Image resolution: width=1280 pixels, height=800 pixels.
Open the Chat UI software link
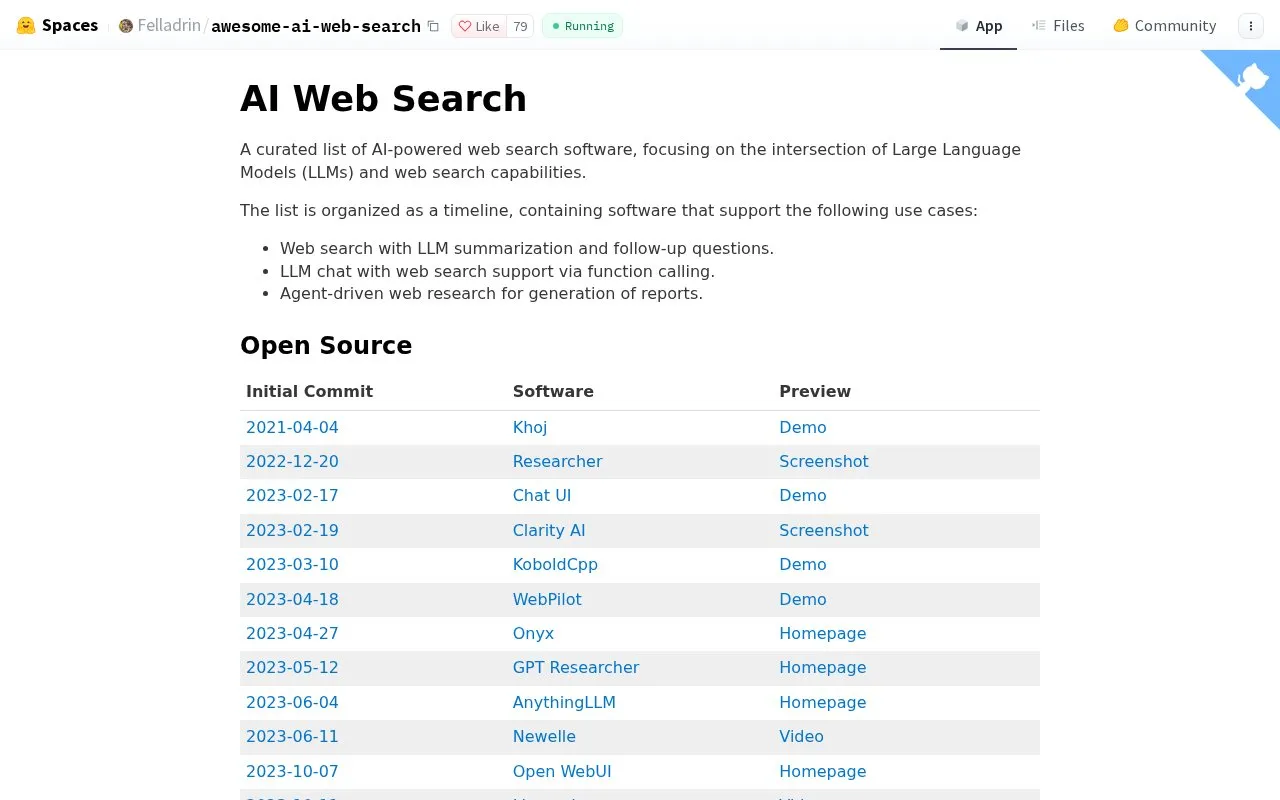542,495
